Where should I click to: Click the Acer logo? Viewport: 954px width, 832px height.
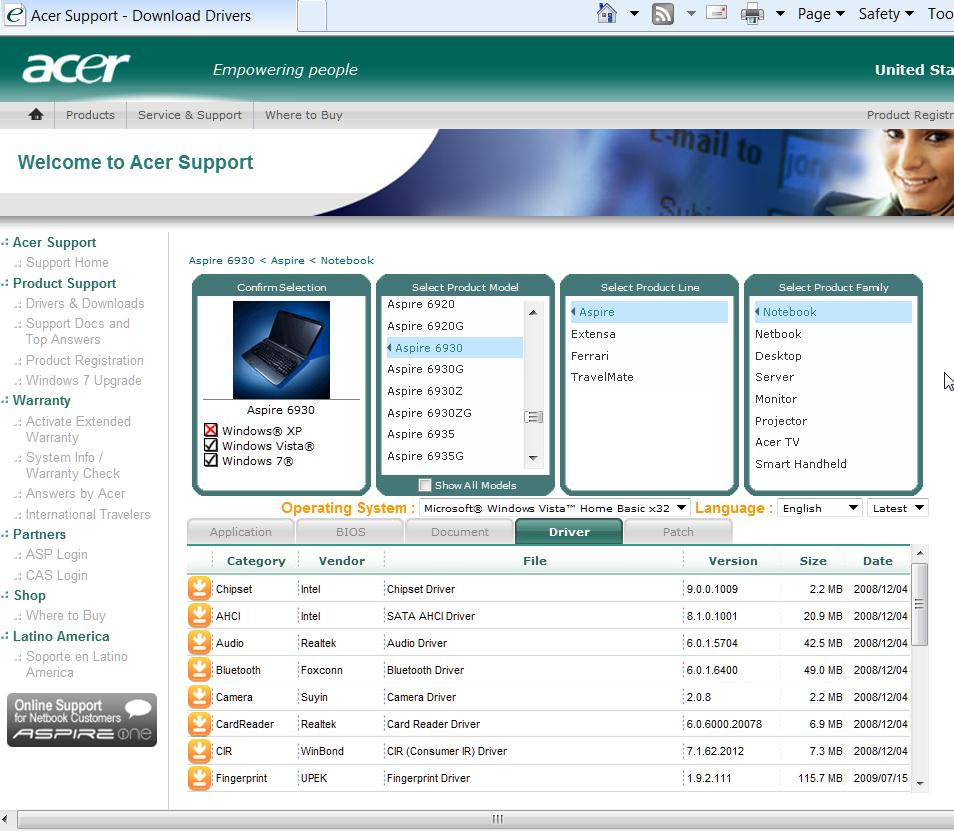click(x=76, y=68)
